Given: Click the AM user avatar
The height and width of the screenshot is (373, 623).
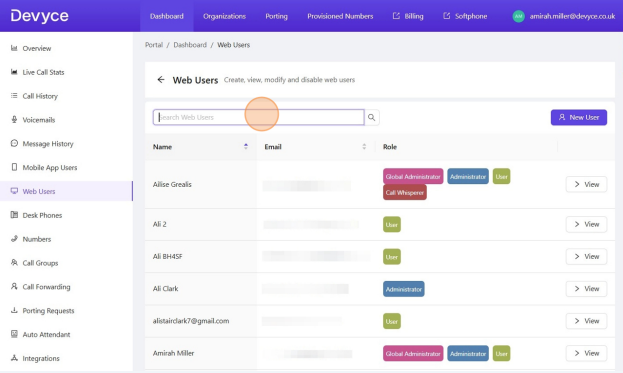Looking at the screenshot, I should pyautogui.click(x=518, y=16).
